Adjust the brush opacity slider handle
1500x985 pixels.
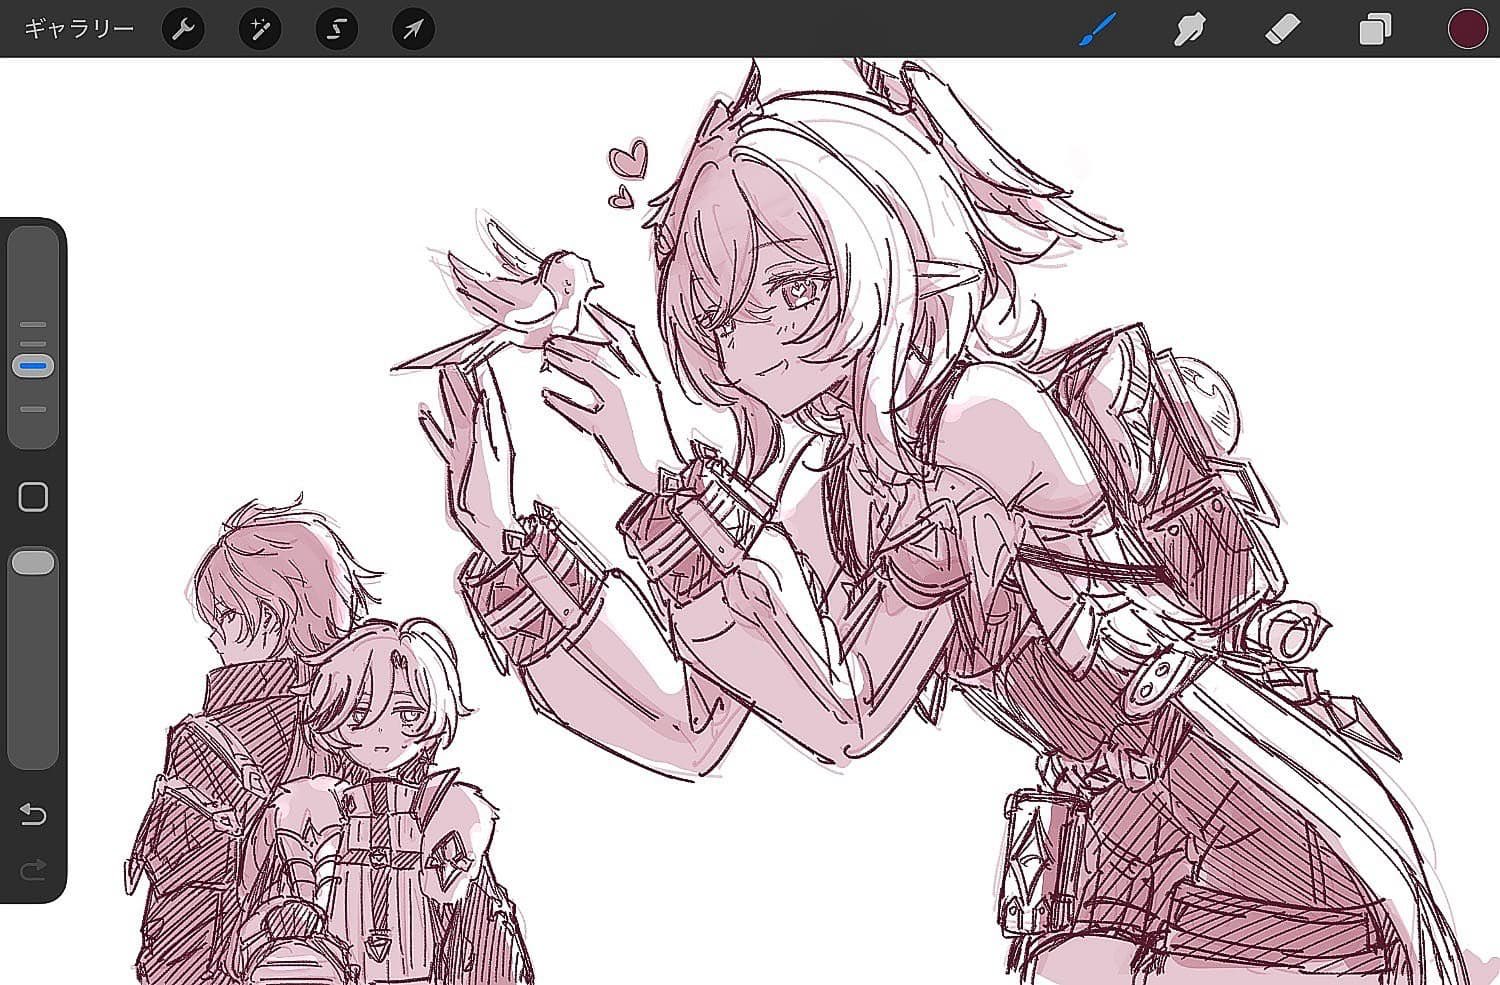point(33,562)
